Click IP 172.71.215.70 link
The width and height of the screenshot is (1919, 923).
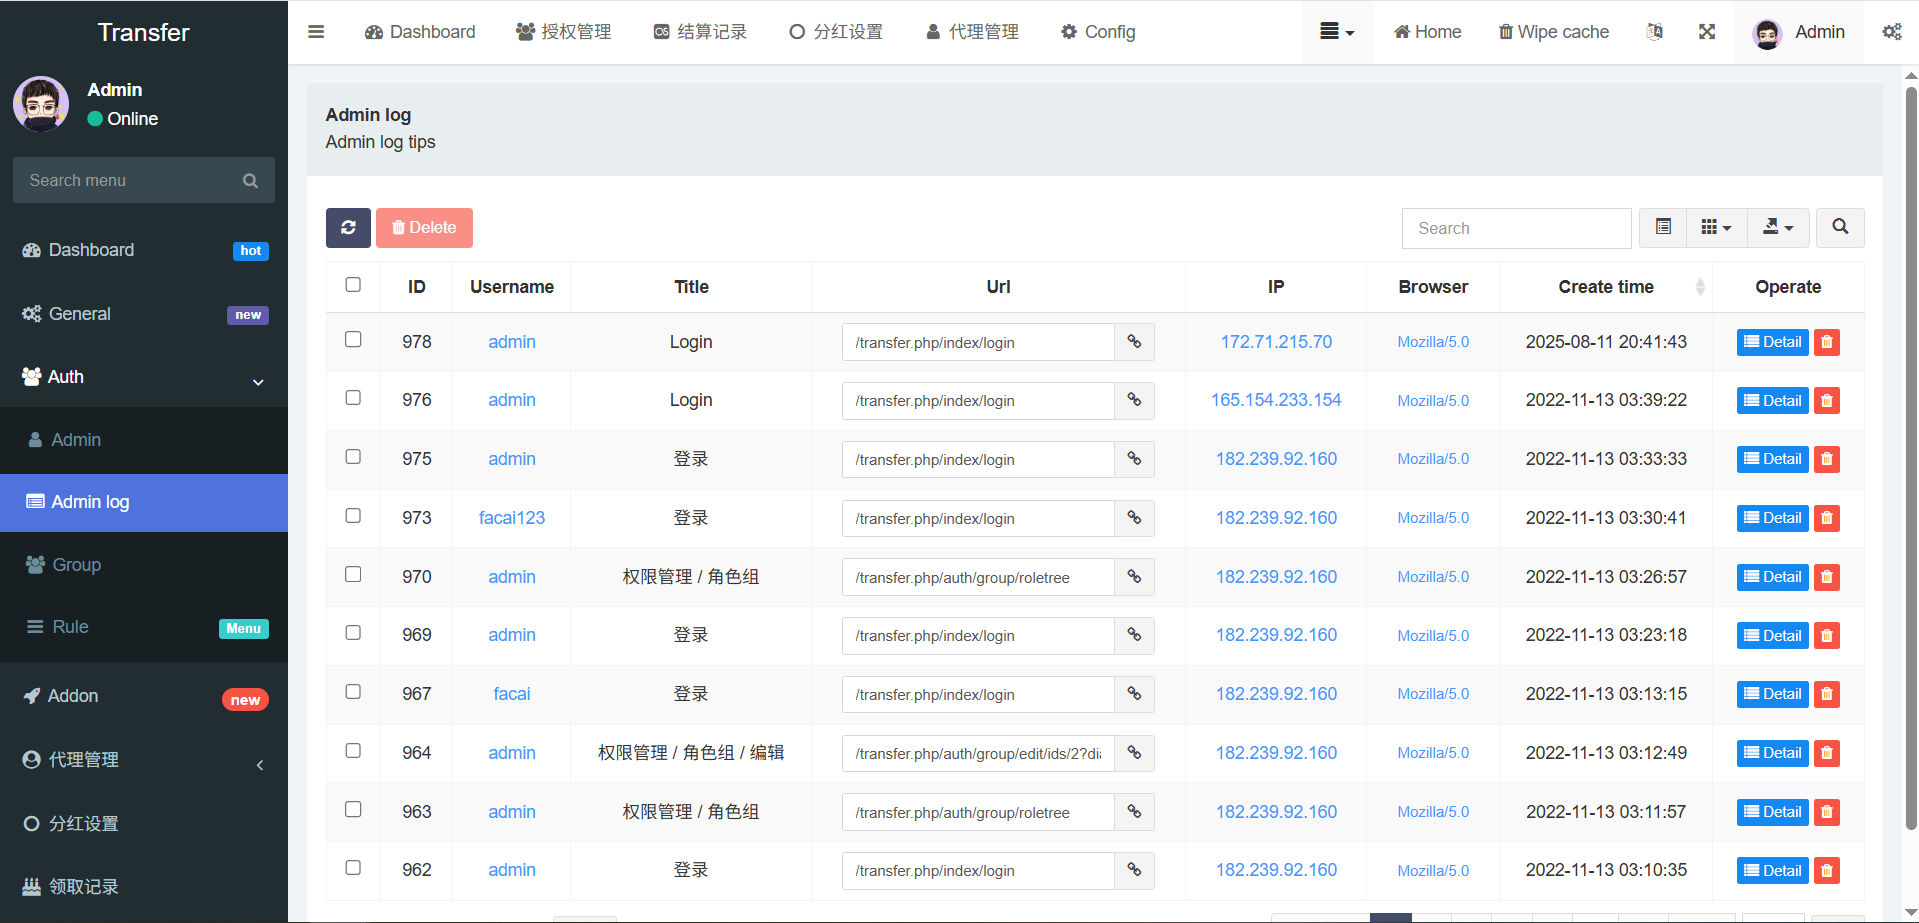click(1276, 342)
